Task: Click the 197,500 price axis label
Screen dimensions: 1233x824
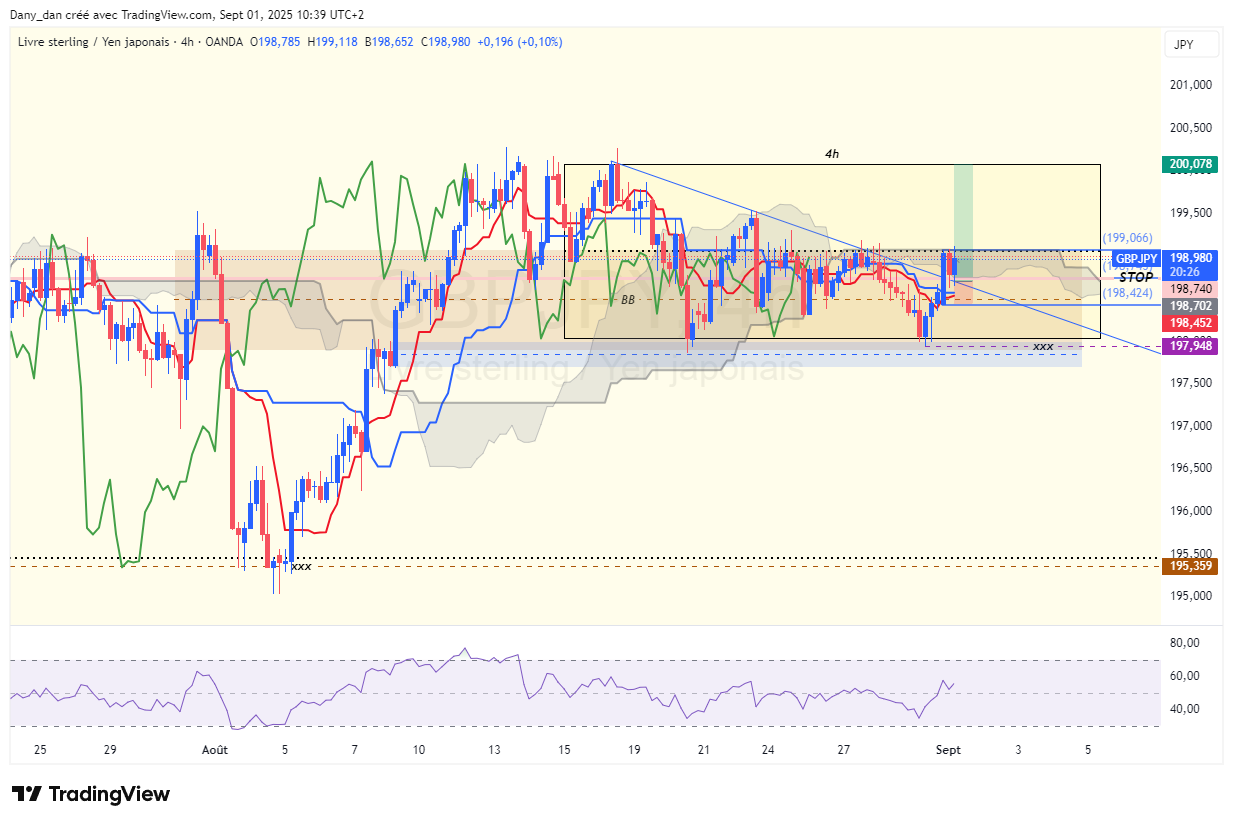Action: point(1191,382)
